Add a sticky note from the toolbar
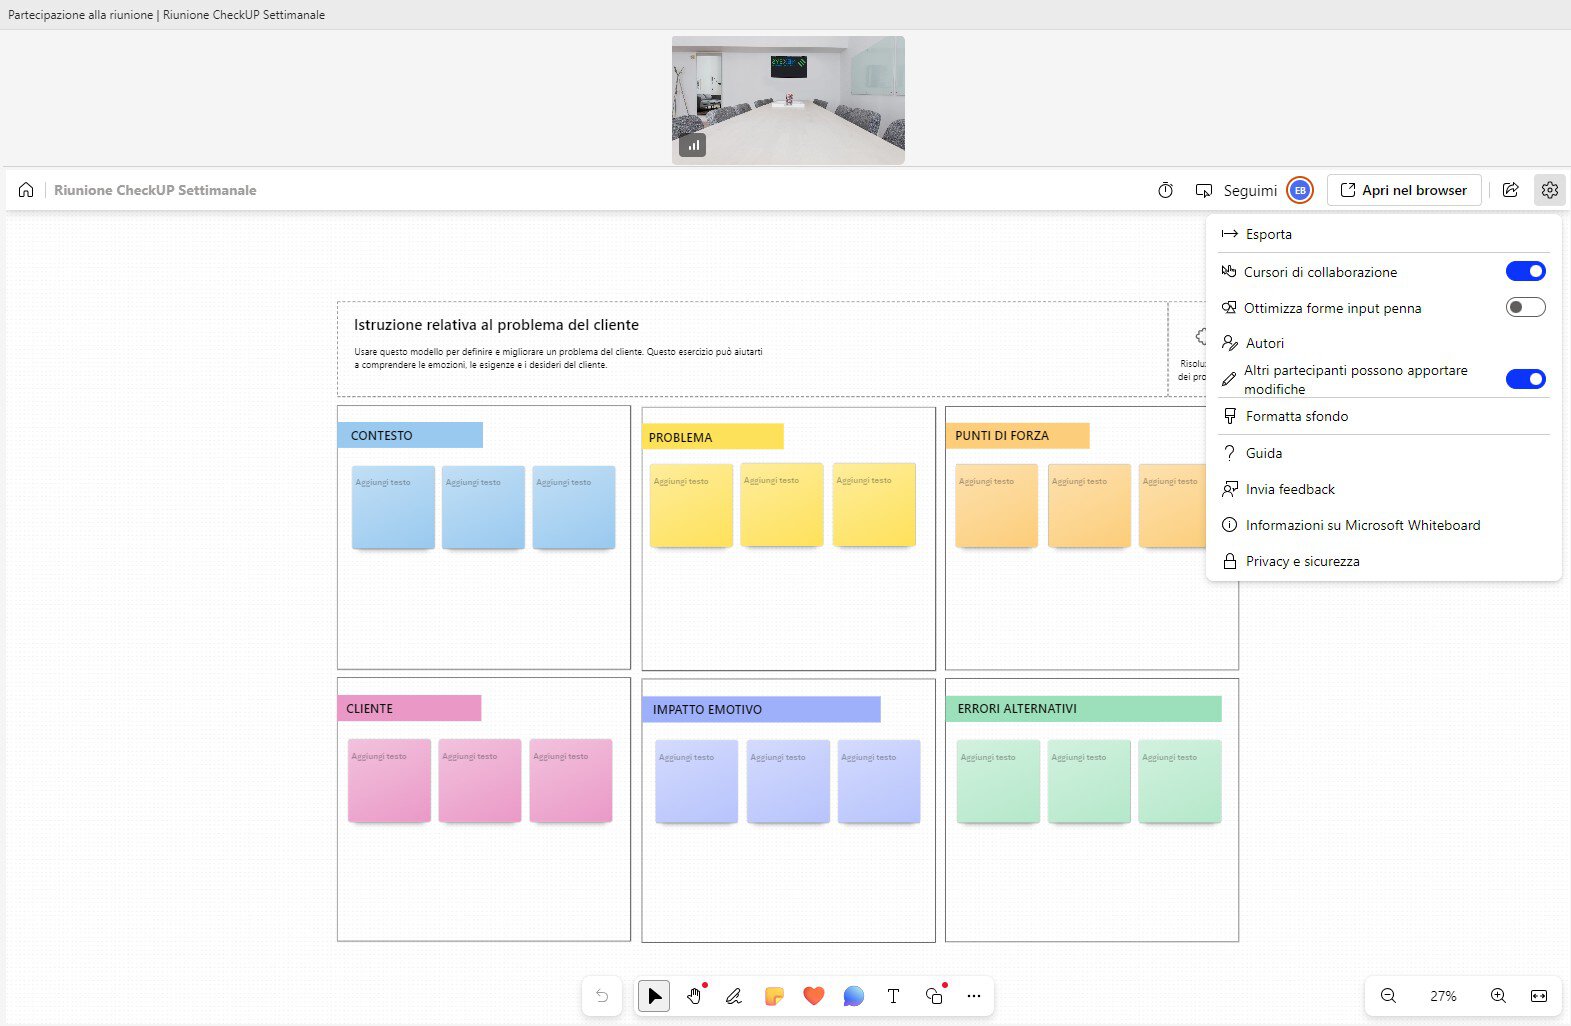 pyautogui.click(x=774, y=996)
